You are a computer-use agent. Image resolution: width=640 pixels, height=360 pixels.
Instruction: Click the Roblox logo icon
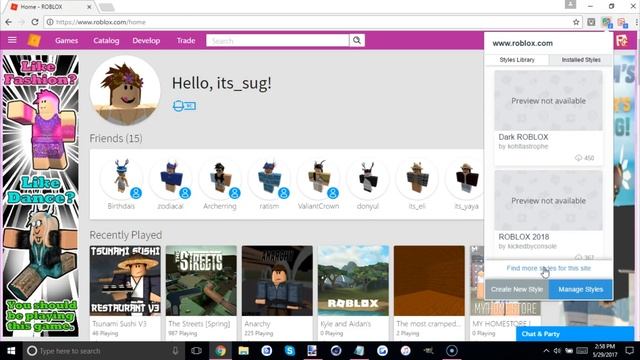(x=34, y=40)
